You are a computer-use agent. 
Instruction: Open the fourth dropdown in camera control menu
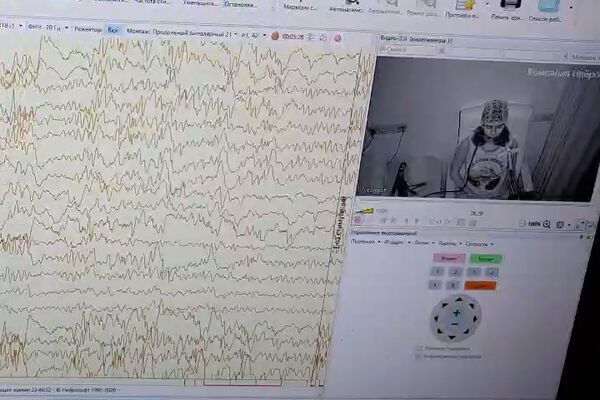click(x=450, y=243)
